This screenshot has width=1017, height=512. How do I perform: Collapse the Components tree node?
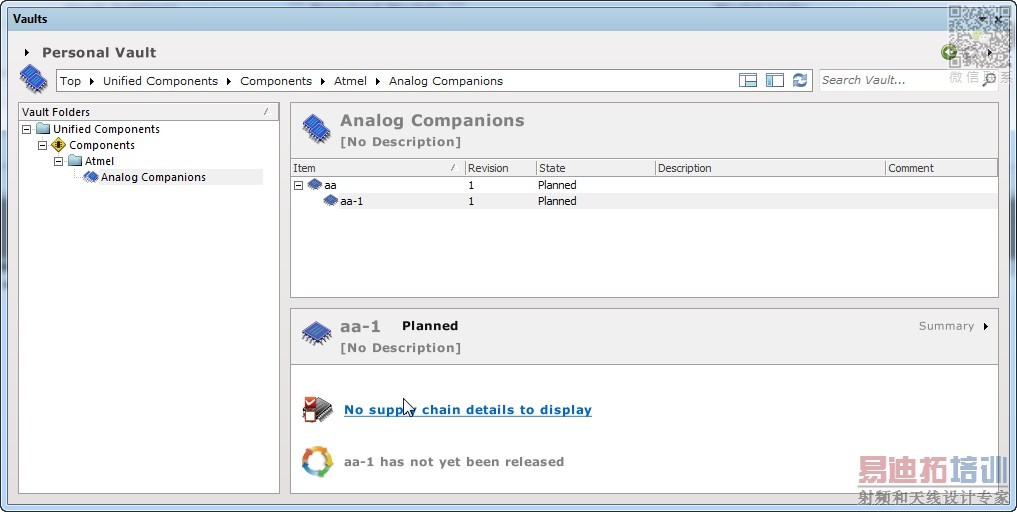pyautogui.click(x=43, y=145)
